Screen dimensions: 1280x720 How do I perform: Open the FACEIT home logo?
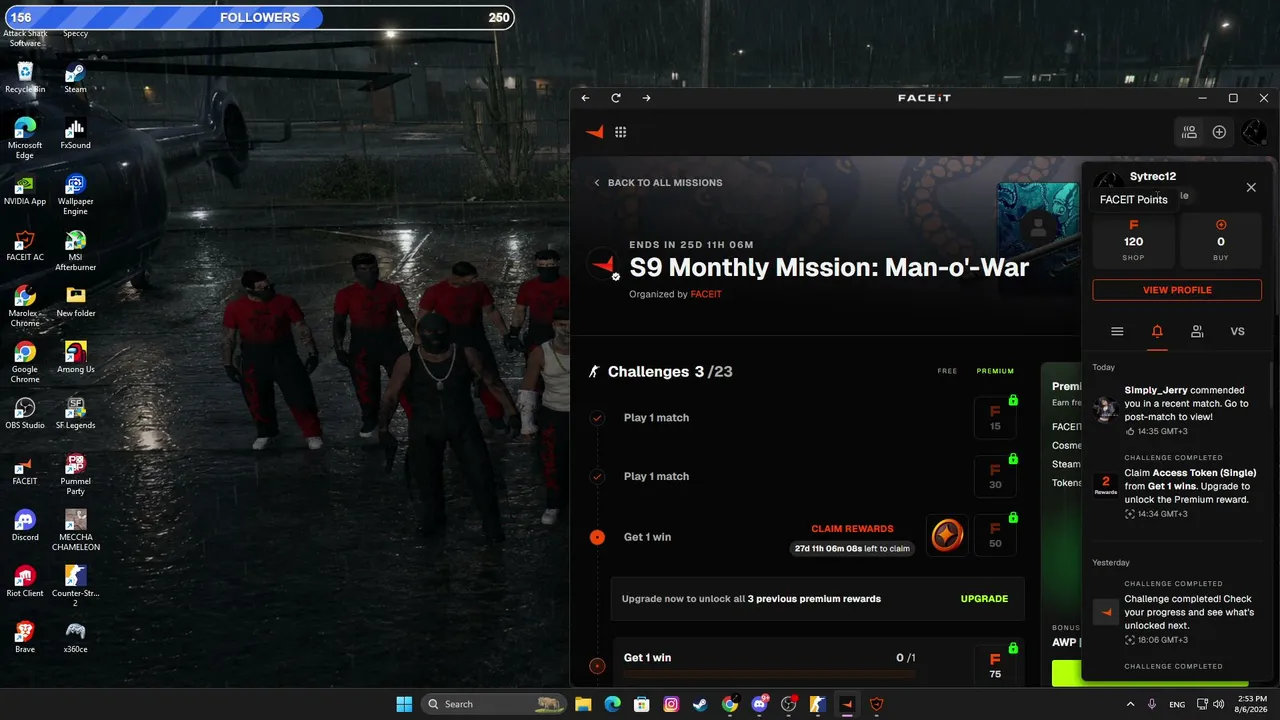tap(595, 132)
